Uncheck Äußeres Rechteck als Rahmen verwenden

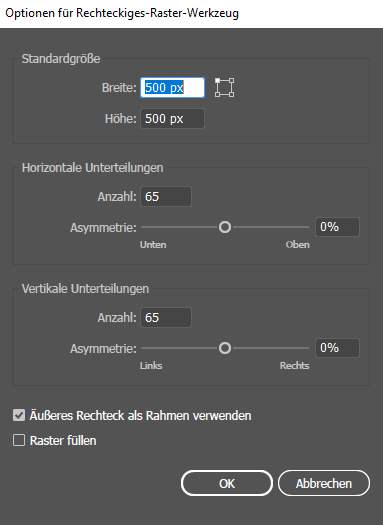[x=19, y=416]
